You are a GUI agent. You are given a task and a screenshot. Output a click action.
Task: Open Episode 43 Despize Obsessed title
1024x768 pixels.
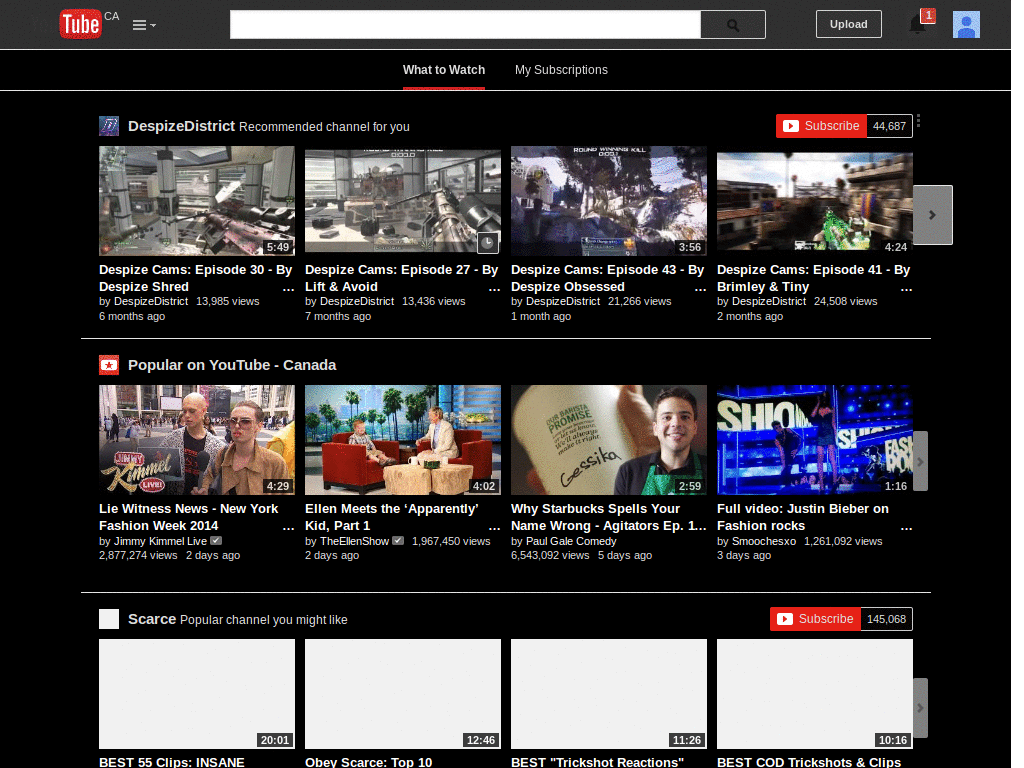pyautogui.click(x=607, y=278)
